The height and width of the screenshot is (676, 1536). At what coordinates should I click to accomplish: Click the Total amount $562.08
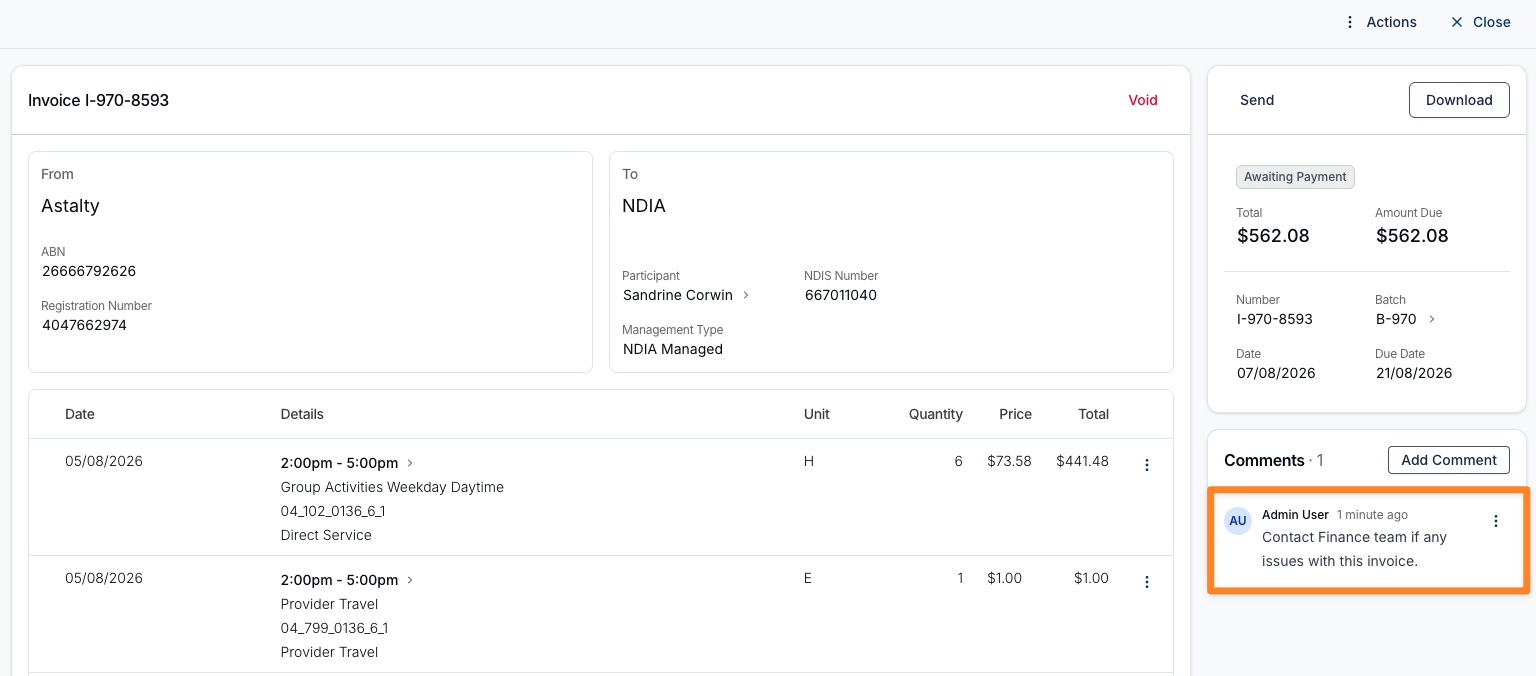(x=1273, y=236)
